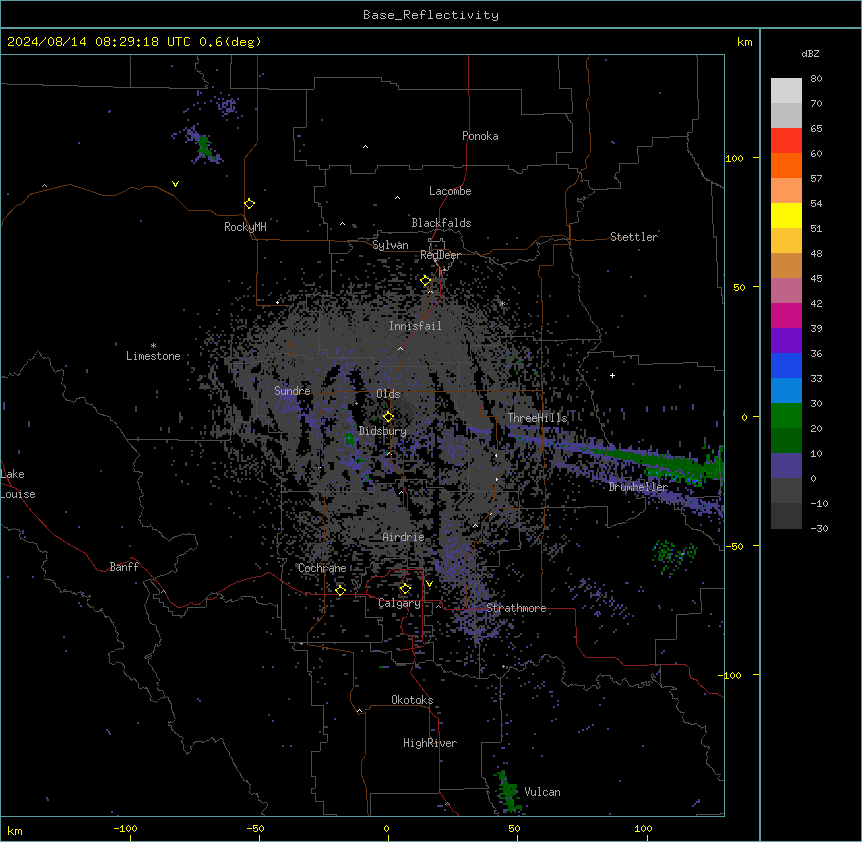Click the 0 tick on the bottom axis
Viewport: 862px width, 842px height.
(386, 829)
